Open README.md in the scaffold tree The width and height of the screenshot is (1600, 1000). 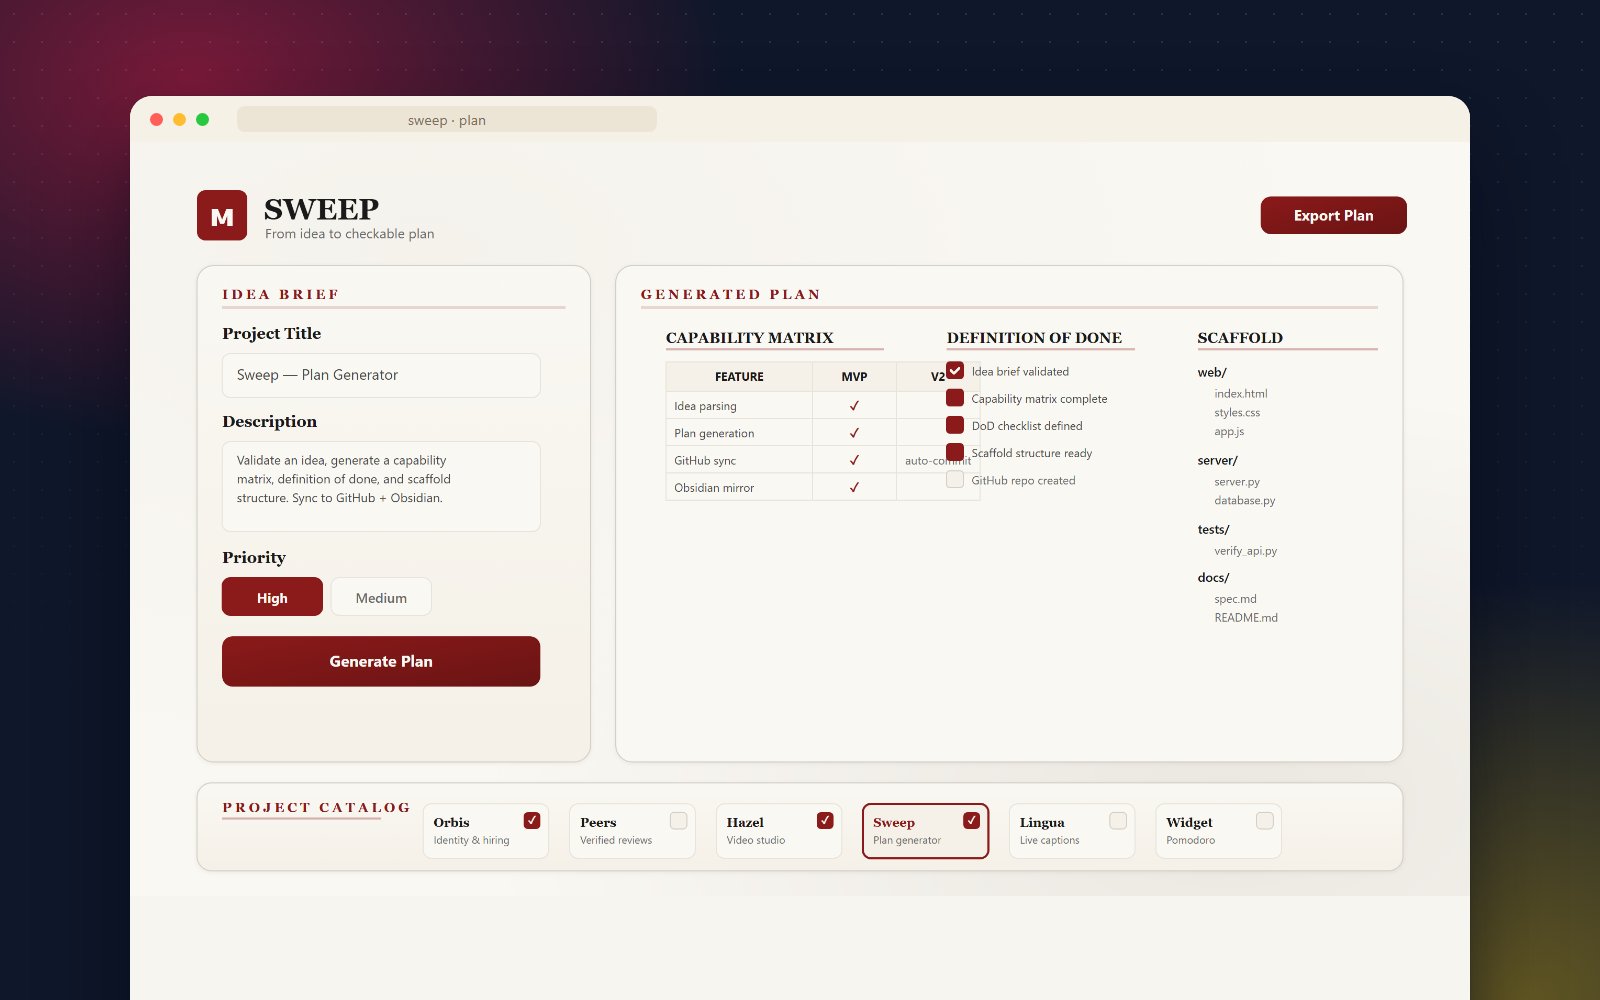[x=1246, y=617]
